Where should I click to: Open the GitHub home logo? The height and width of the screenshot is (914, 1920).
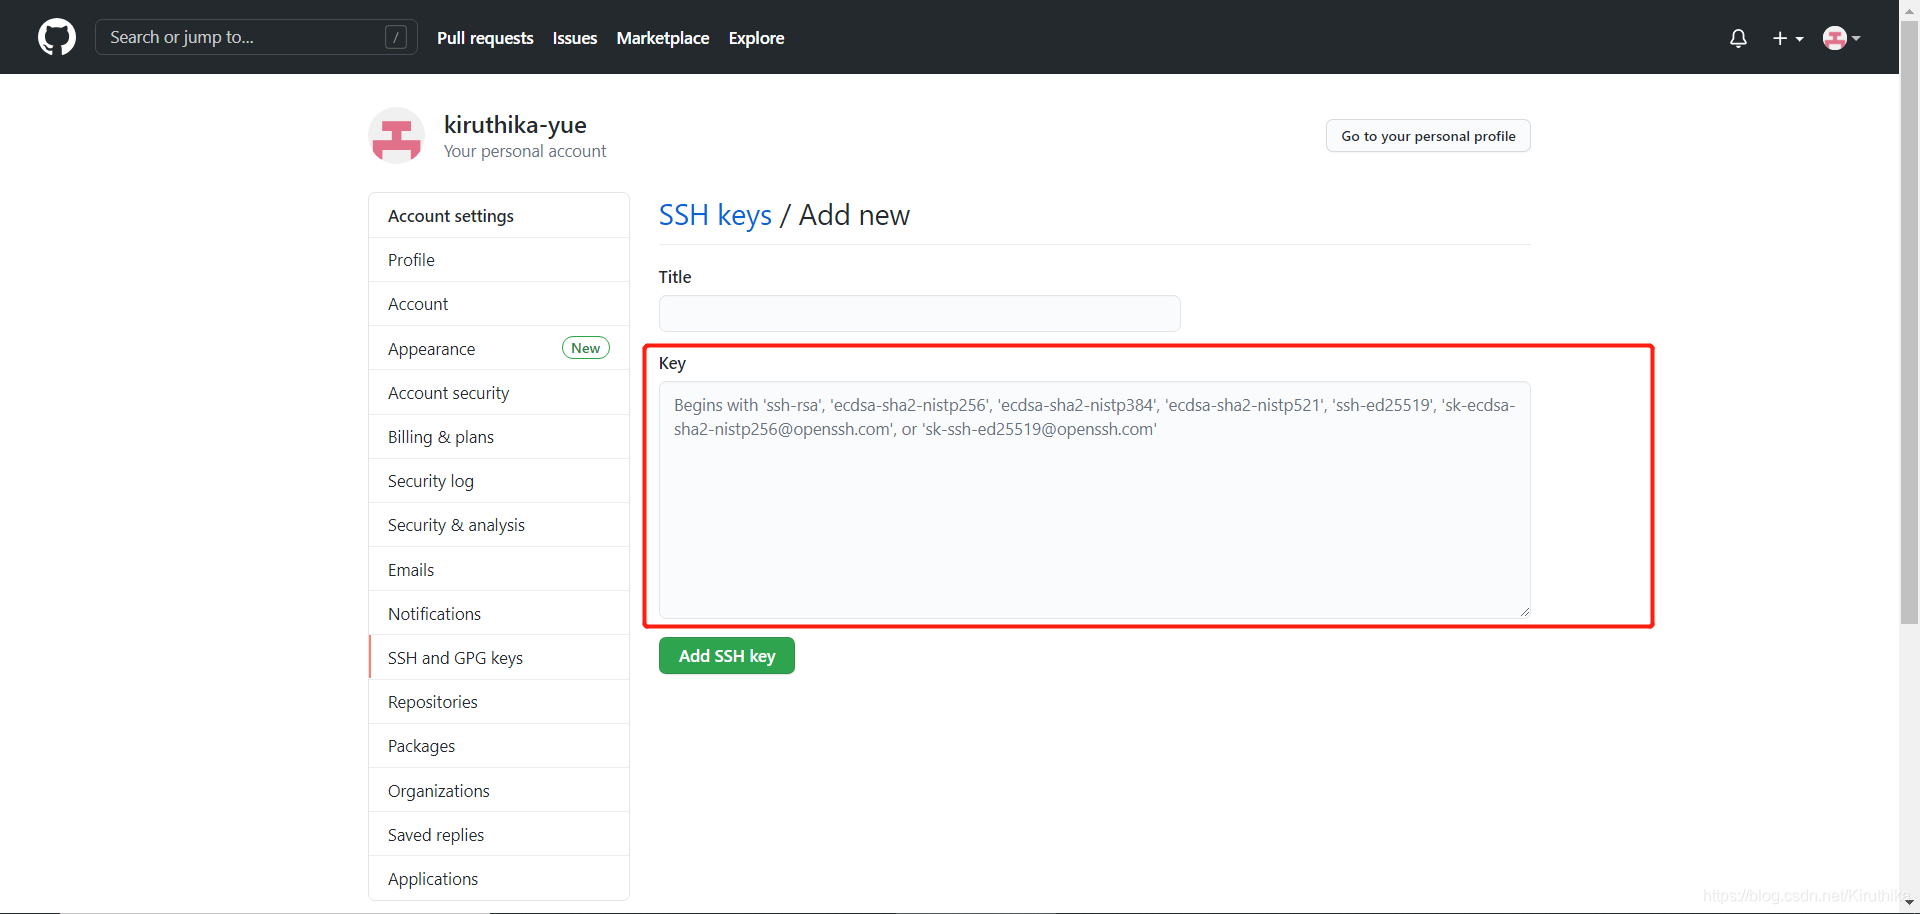click(57, 37)
